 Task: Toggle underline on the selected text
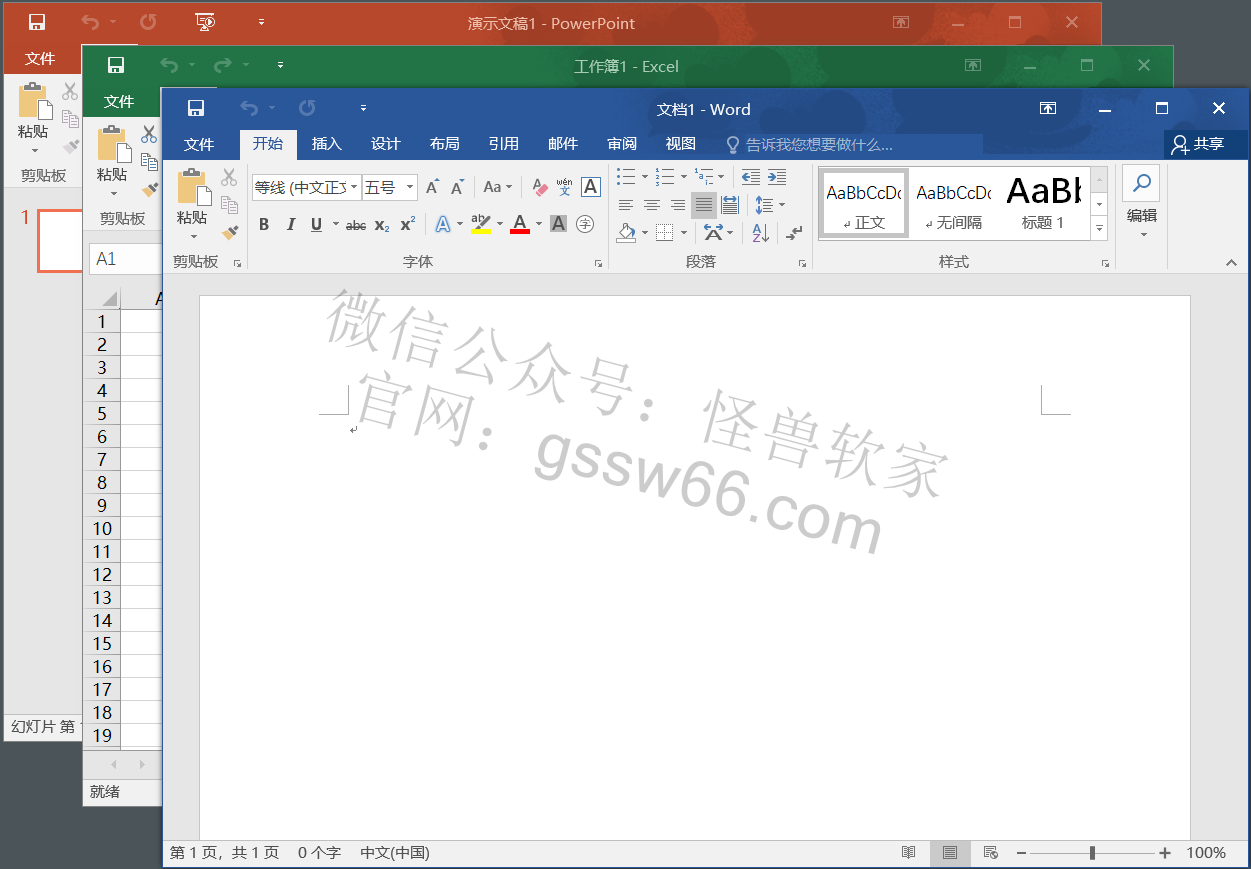click(316, 225)
